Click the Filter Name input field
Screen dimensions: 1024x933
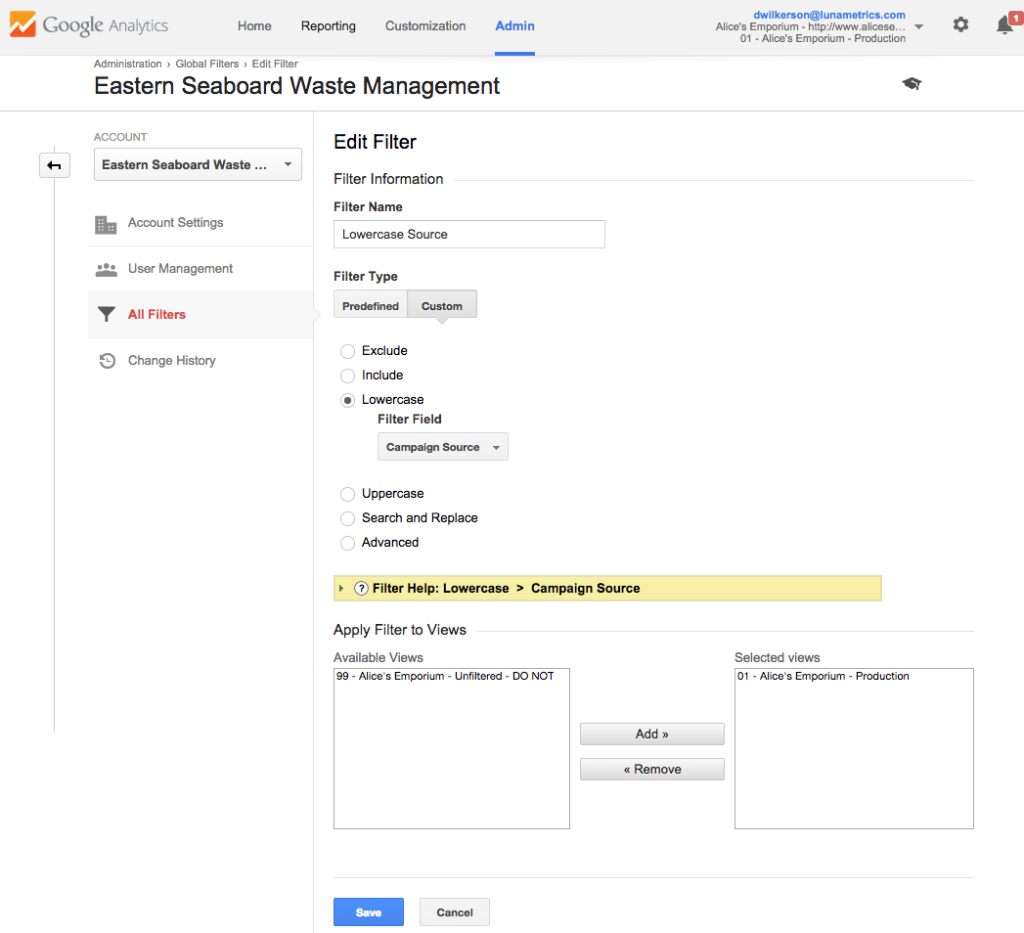click(x=469, y=234)
